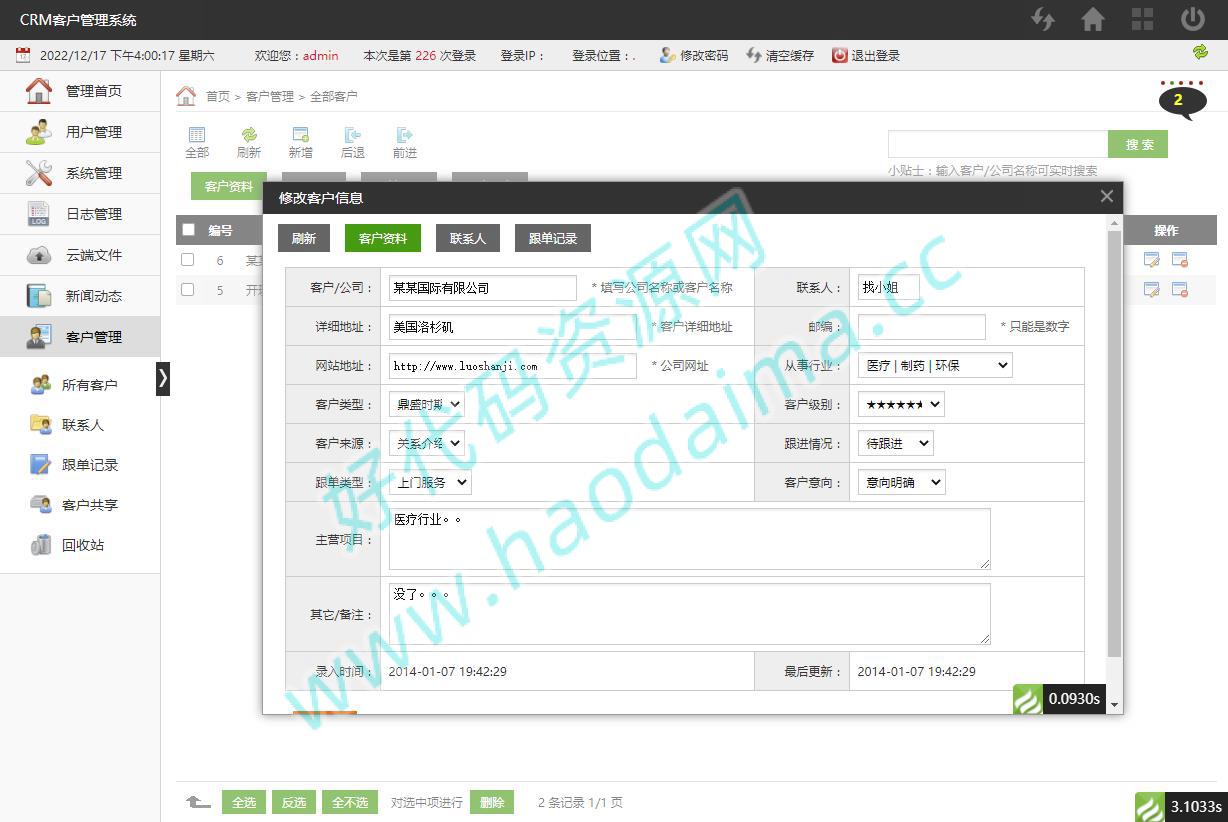
Task: Click 反选 button at bottom
Action: click(x=294, y=802)
